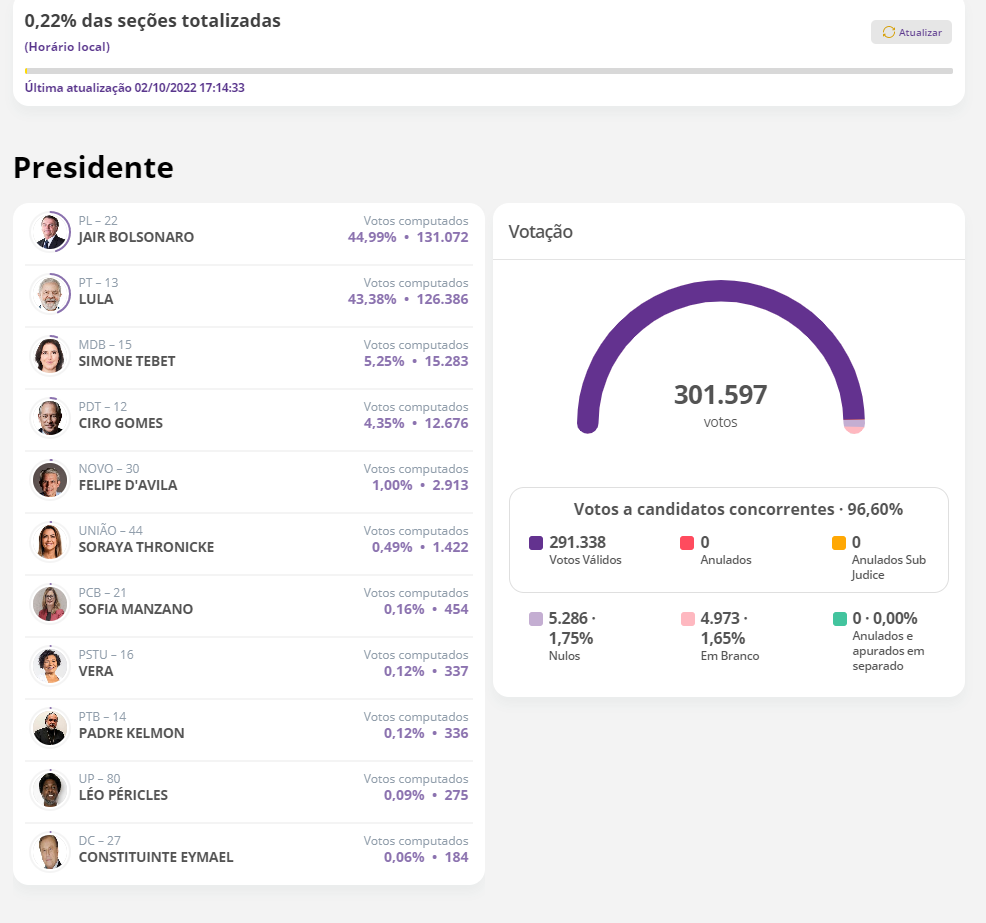Select the orange Anulados Sub Judice swatch
This screenshot has height=923, width=986.
coord(839,543)
